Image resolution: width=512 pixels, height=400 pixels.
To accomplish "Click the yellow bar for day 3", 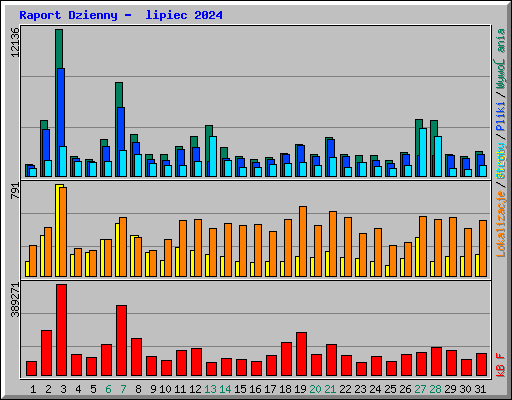I will (x=58, y=230).
